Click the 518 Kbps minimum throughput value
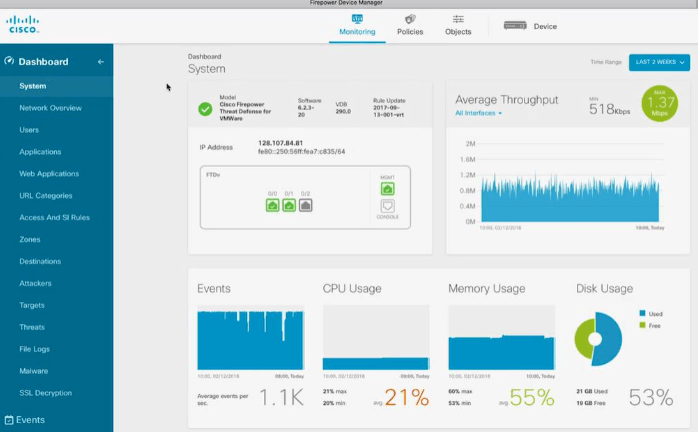This screenshot has height=432, width=698. click(x=609, y=109)
